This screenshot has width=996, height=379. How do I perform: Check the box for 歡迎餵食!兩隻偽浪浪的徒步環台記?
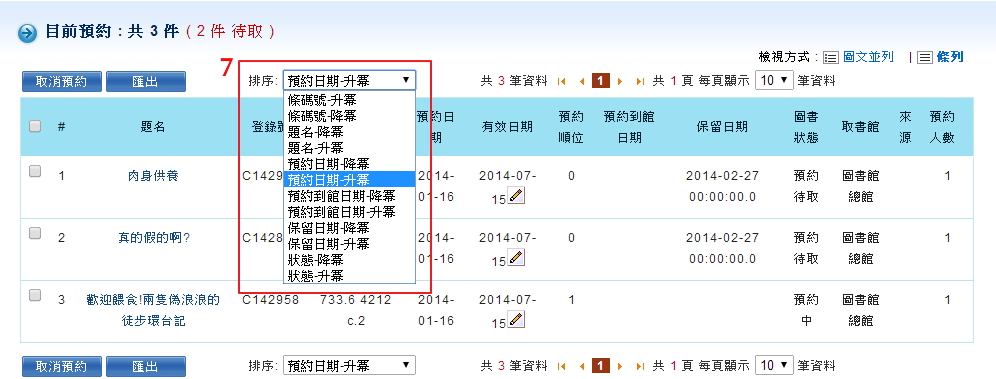pos(36,295)
